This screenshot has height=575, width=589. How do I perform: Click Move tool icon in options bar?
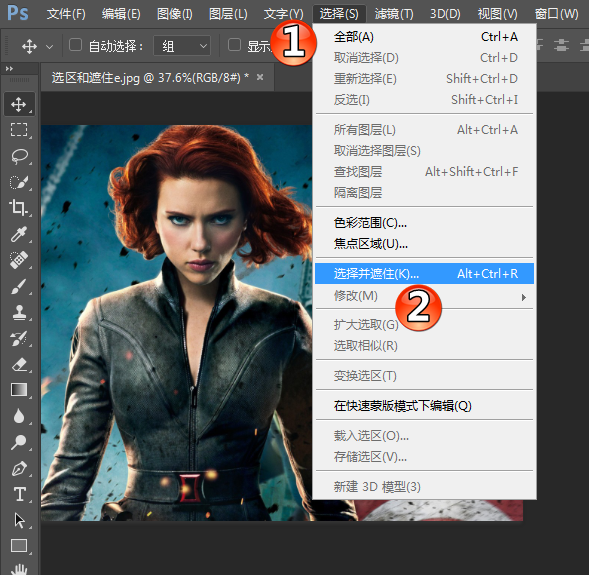tap(29, 47)
